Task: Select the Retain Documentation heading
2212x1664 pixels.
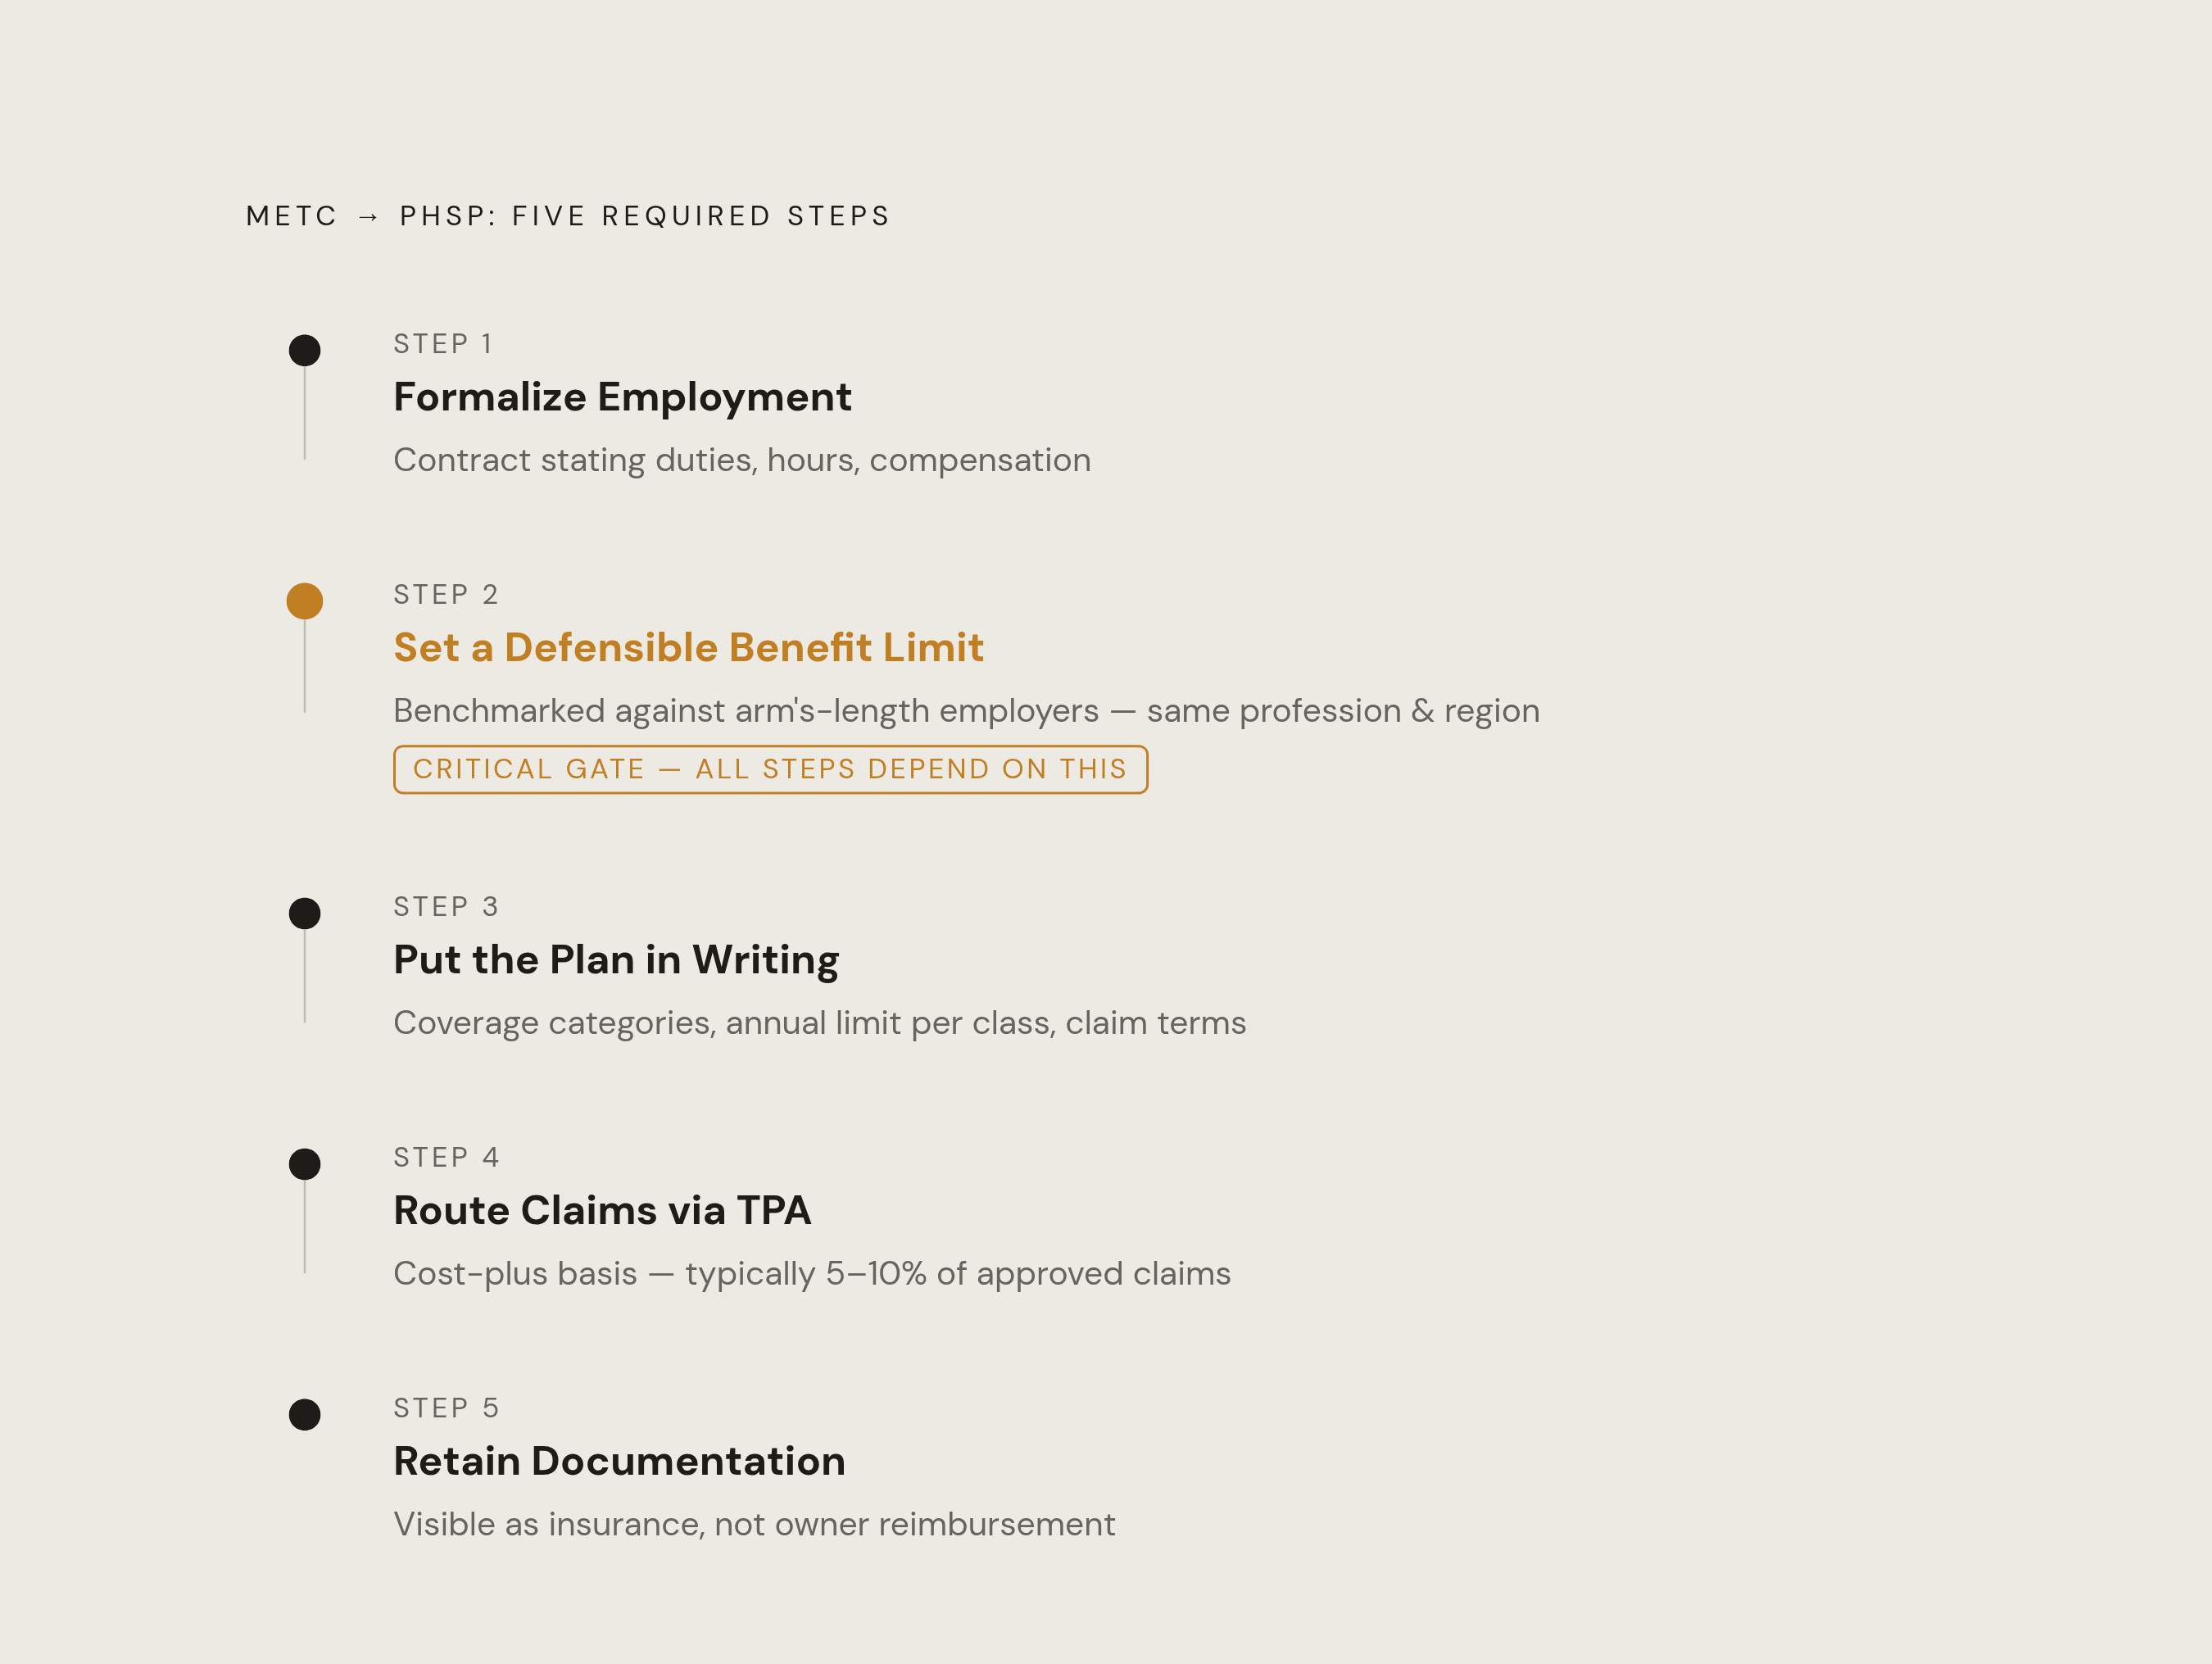Action: click(x=619, y=1461)
